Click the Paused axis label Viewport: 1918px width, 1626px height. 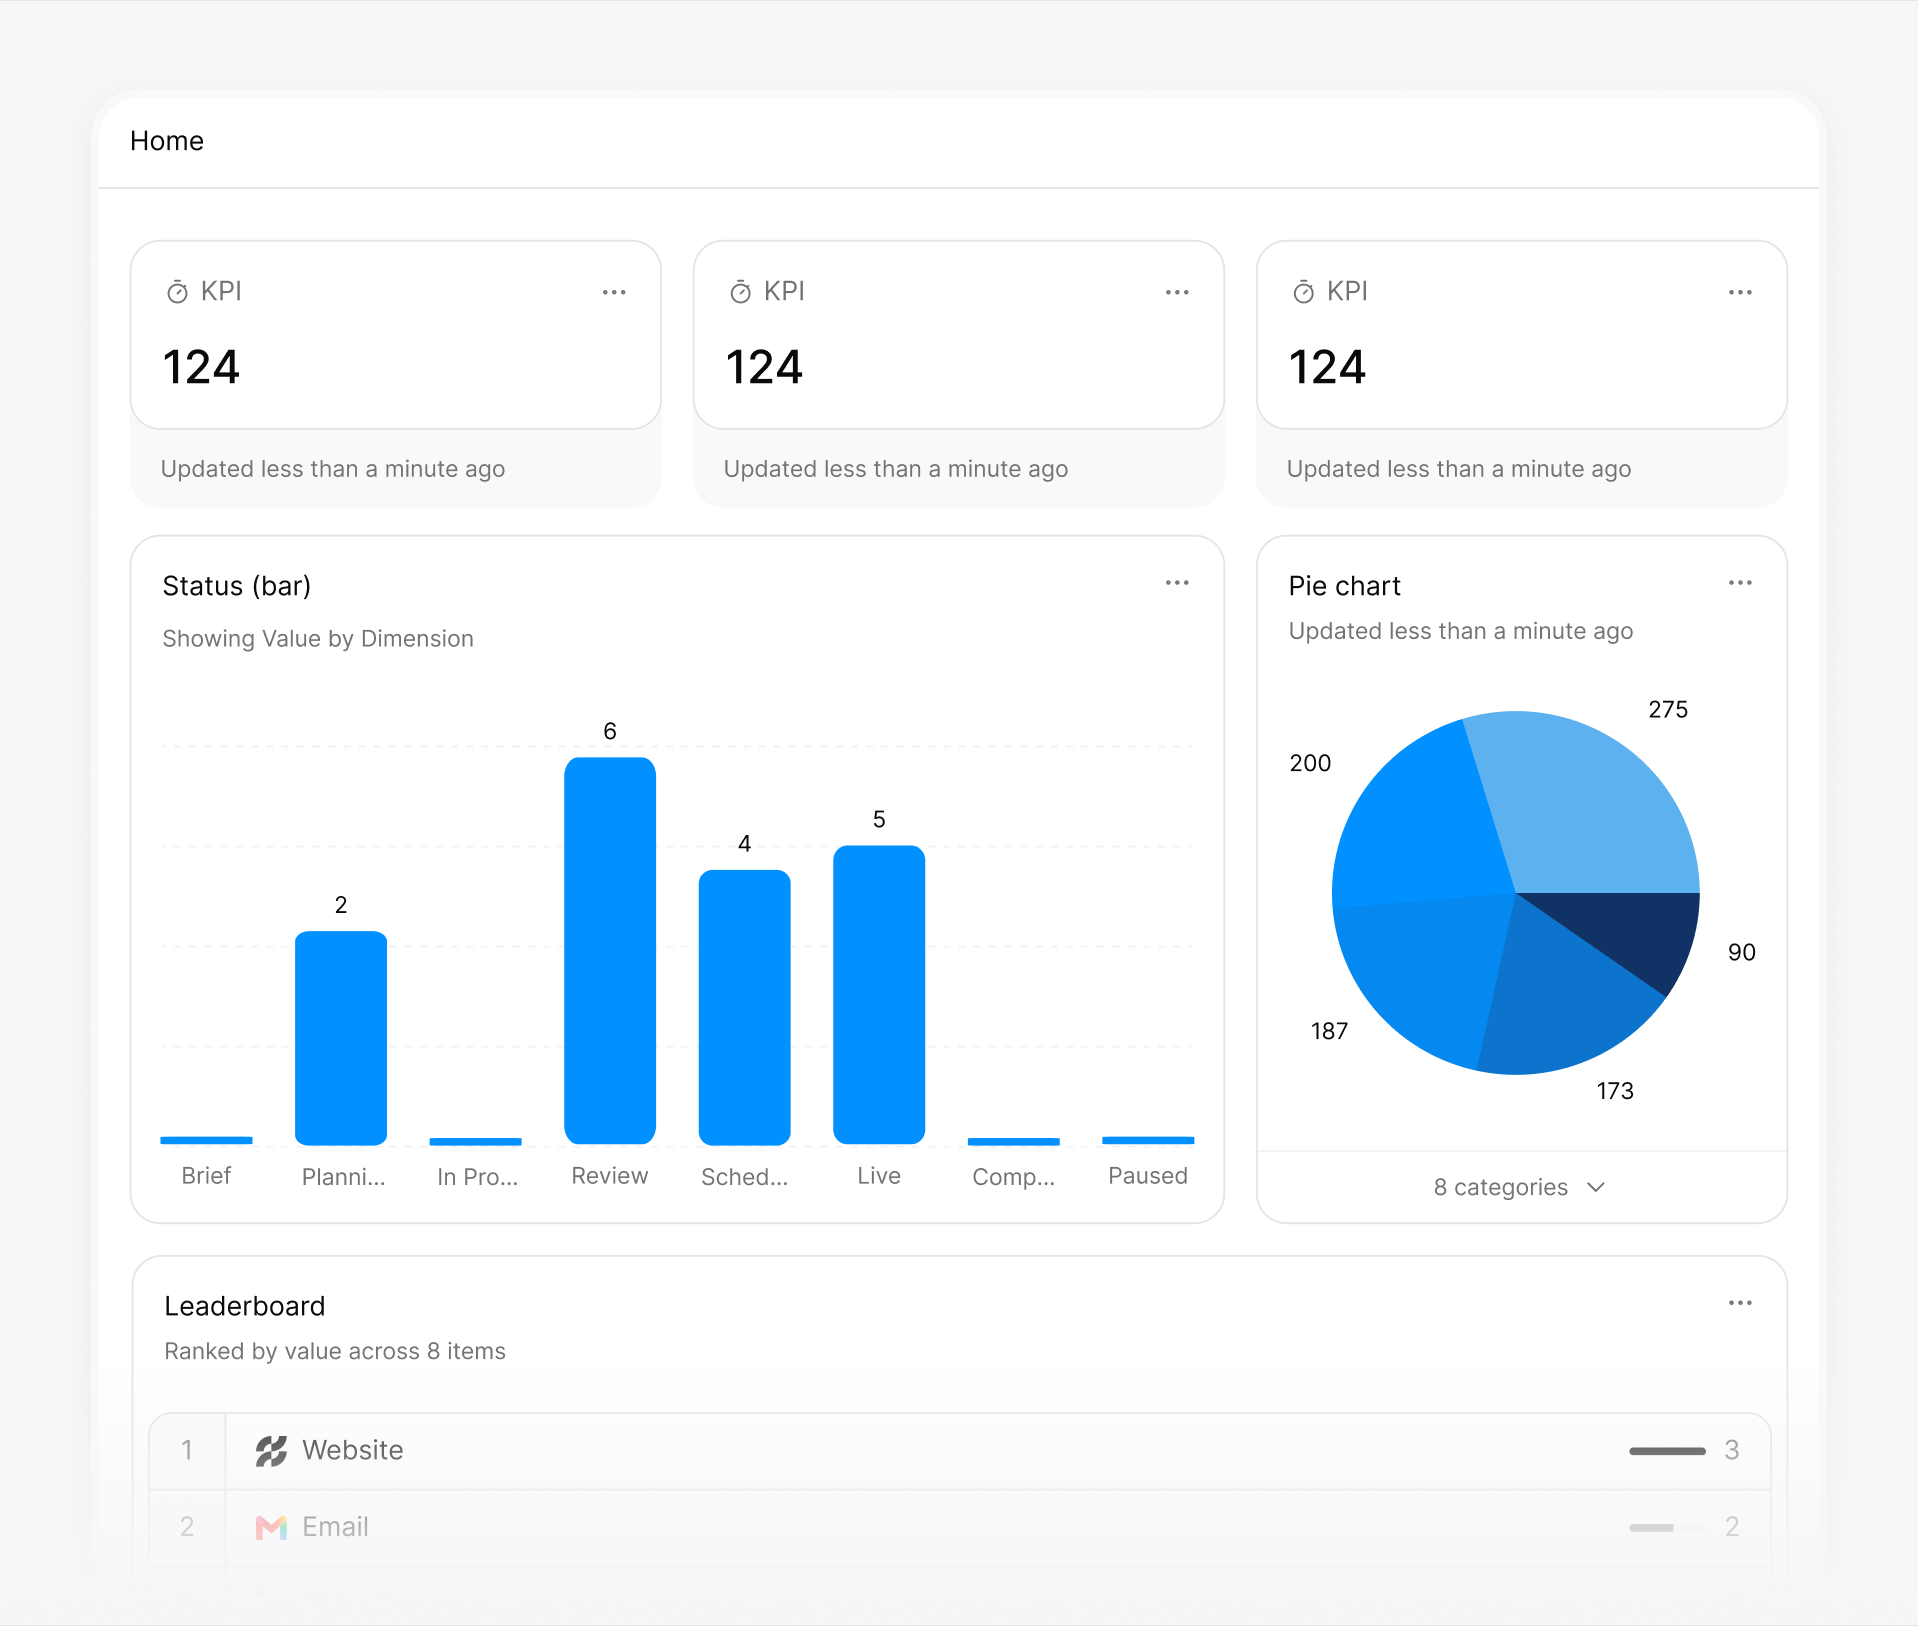click(x=1148, y=1176)
